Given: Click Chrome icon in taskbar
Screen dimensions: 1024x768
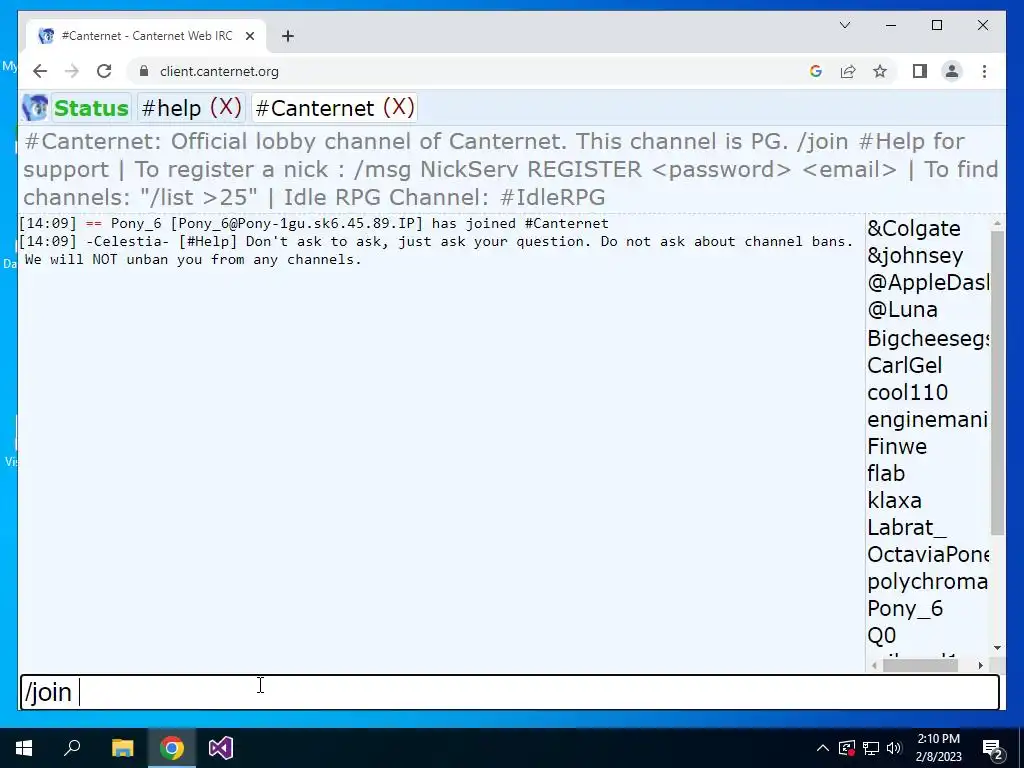Looking at the screenshot, I should 172,748.
